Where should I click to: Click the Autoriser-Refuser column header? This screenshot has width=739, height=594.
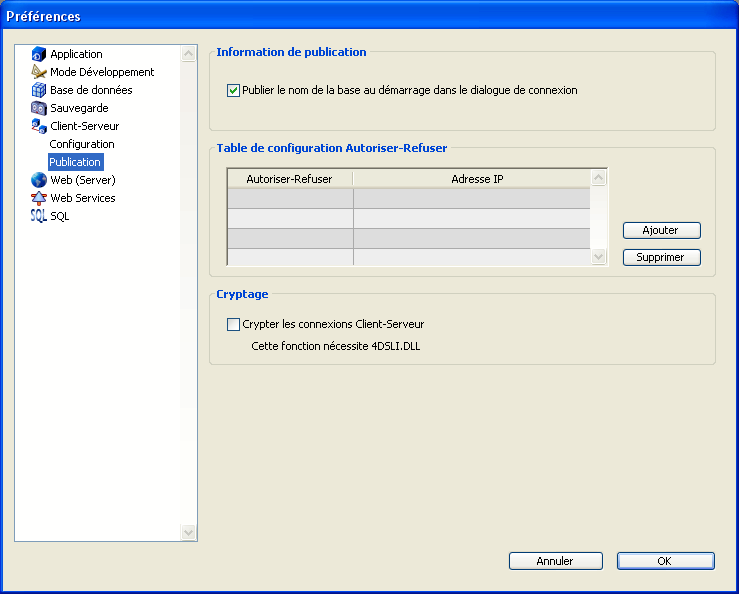point(289,178)
